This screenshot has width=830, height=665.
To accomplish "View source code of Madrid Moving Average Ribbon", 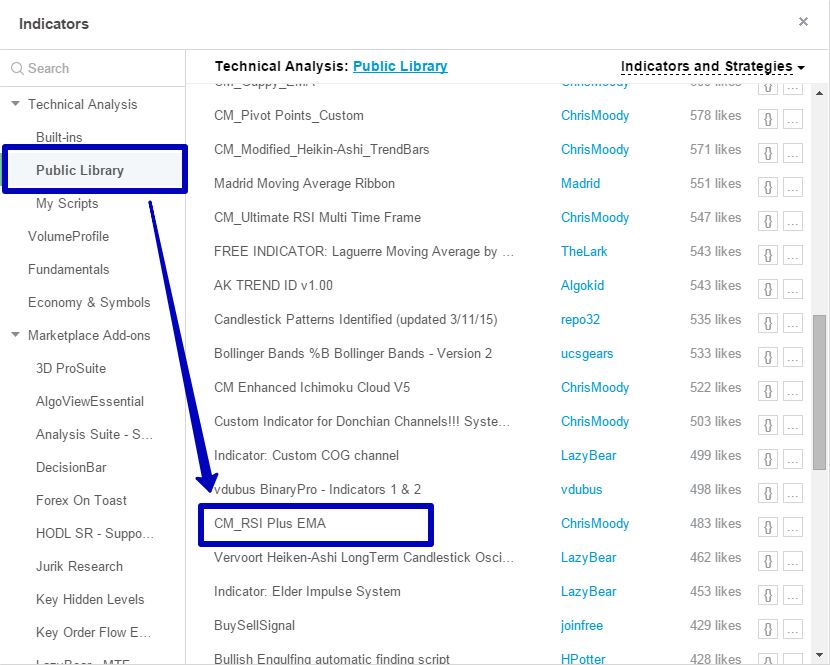I will [x=767, y=184].
